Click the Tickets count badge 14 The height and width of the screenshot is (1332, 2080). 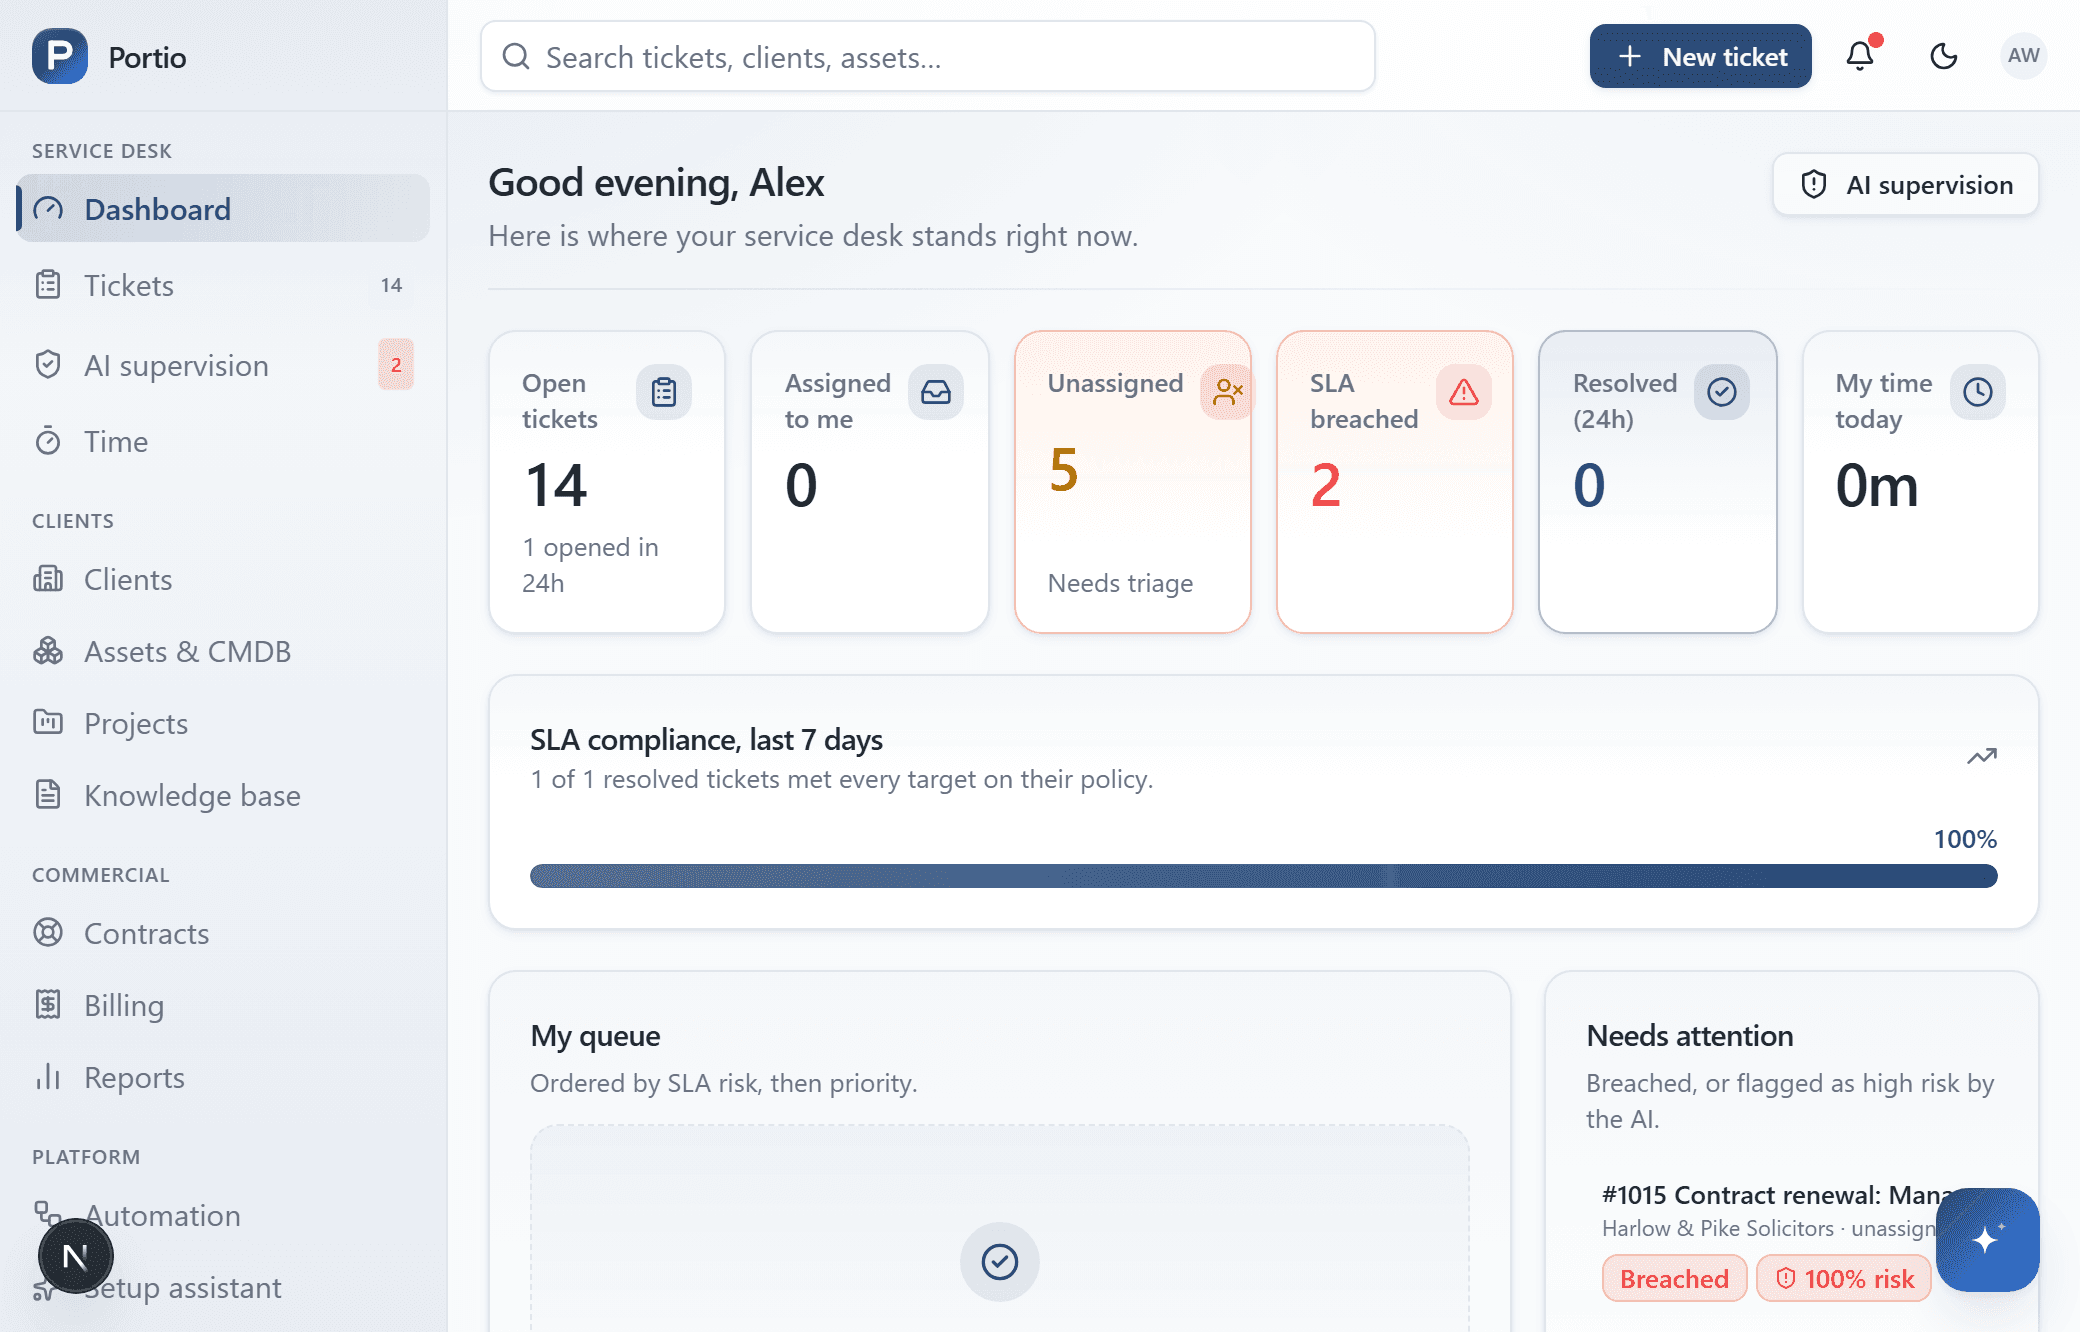(x=391, y=285)
